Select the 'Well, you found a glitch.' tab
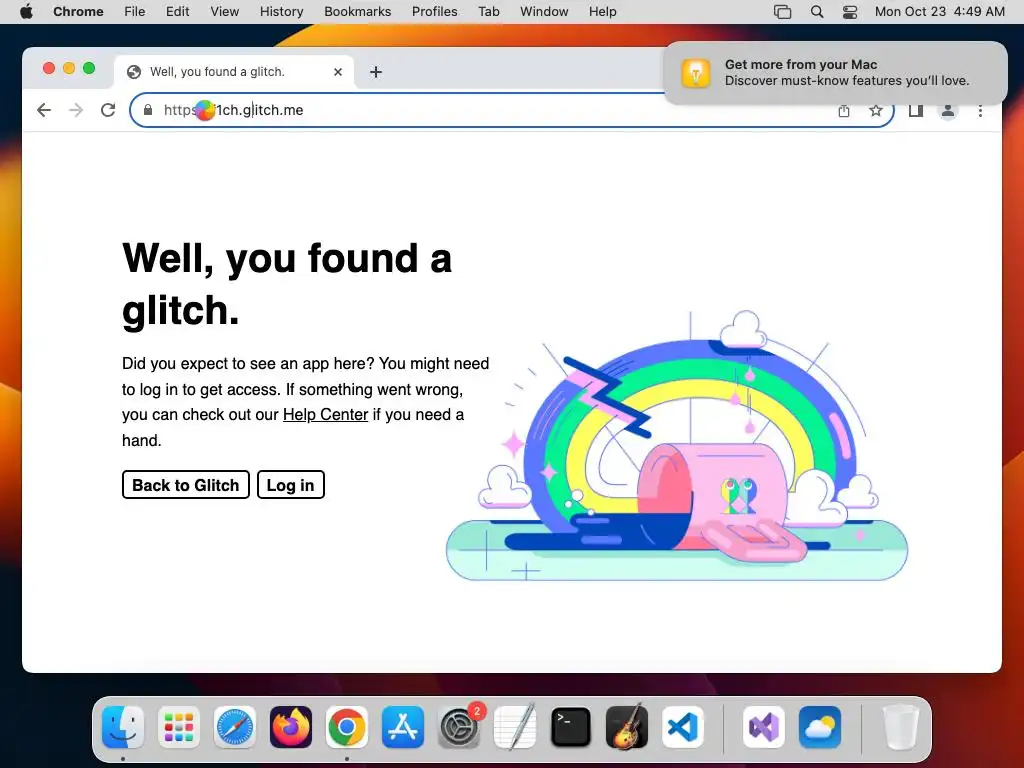 234,72
